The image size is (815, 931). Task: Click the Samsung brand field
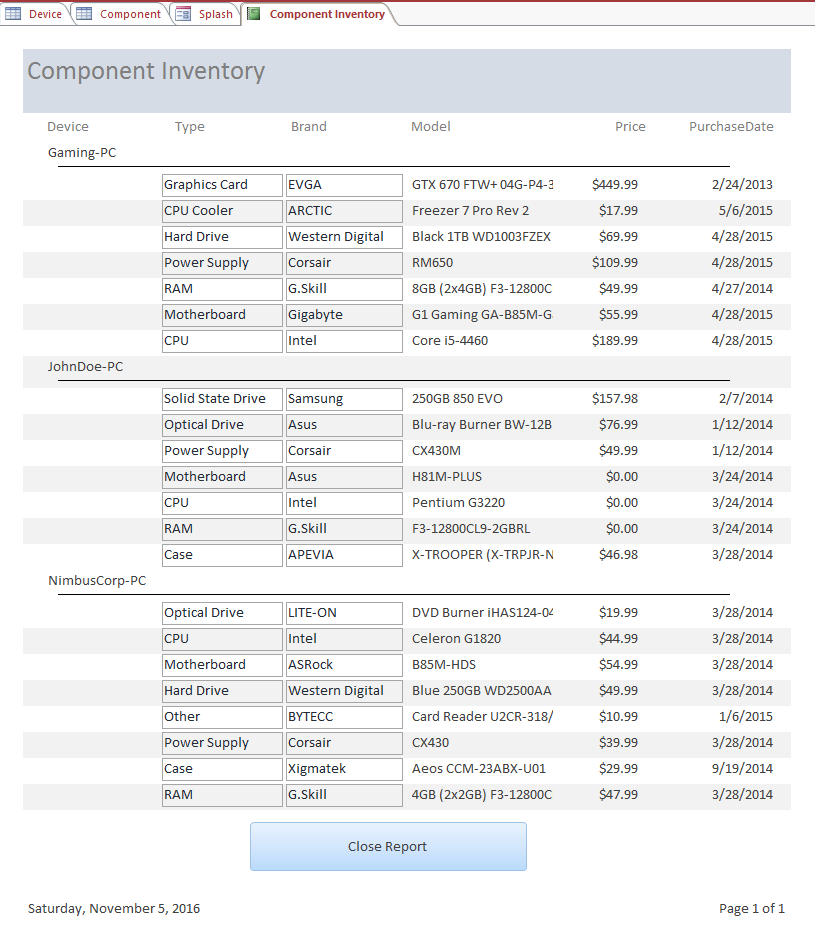(344, 399)
